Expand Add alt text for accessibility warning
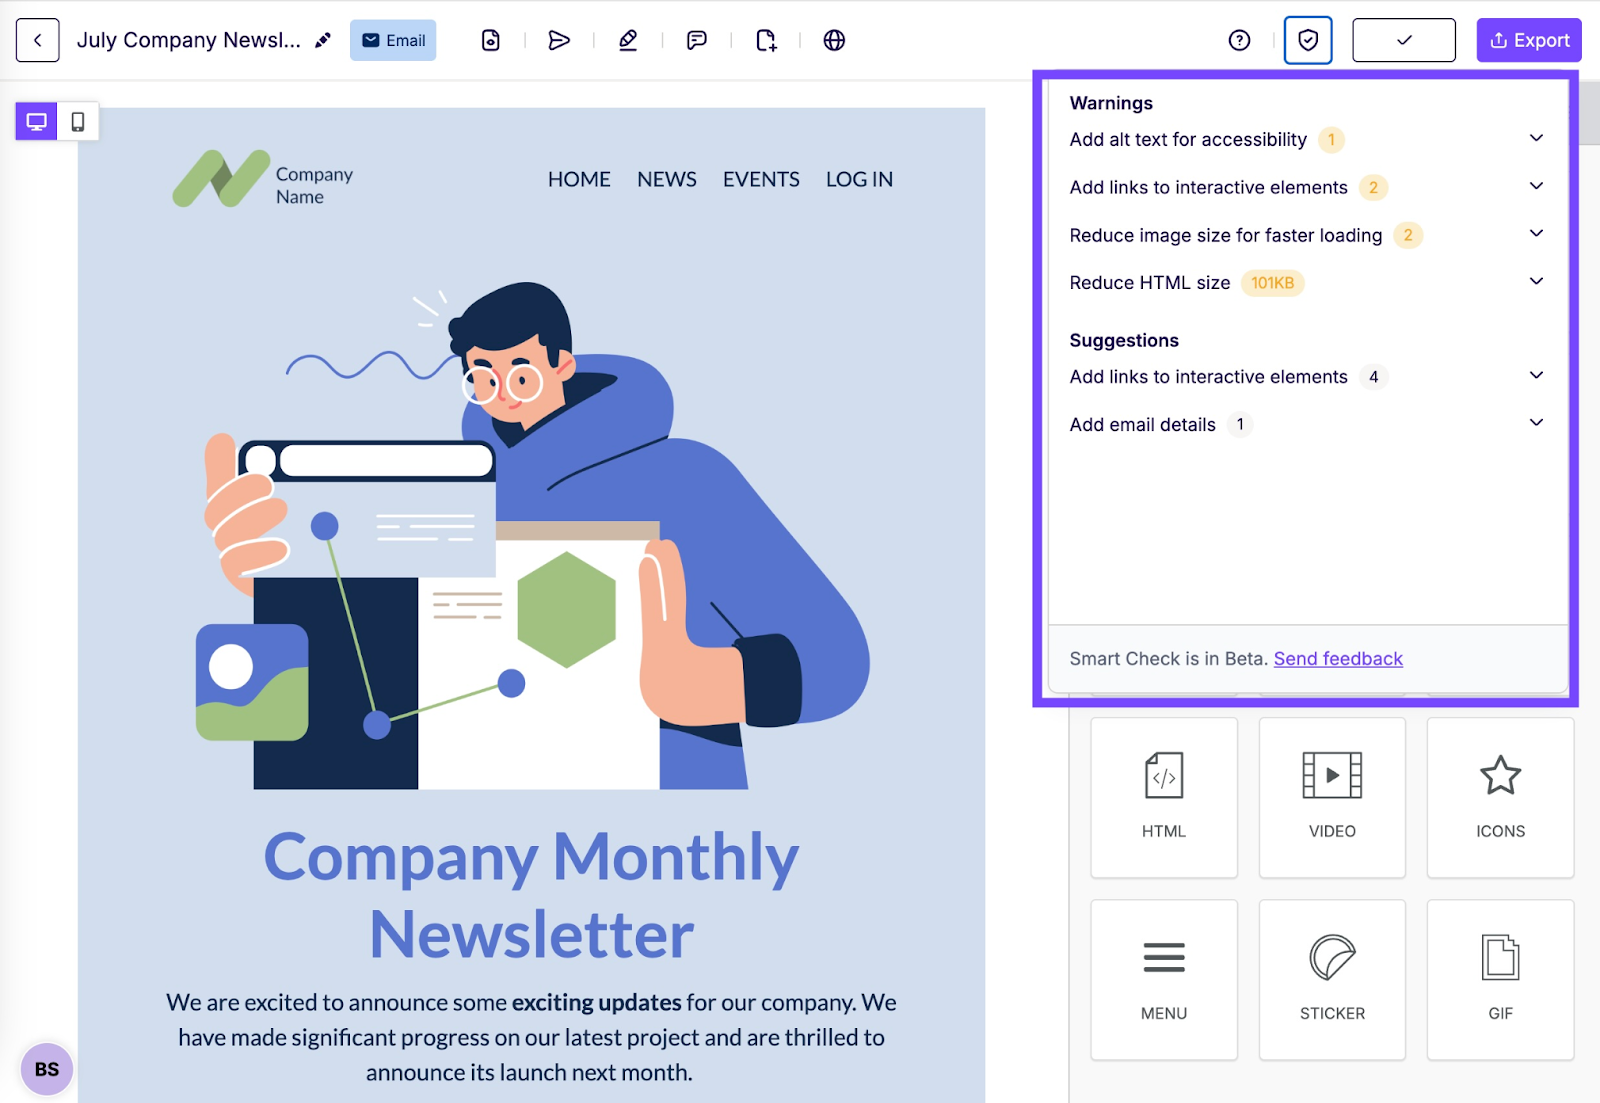 coord(1536,139)
